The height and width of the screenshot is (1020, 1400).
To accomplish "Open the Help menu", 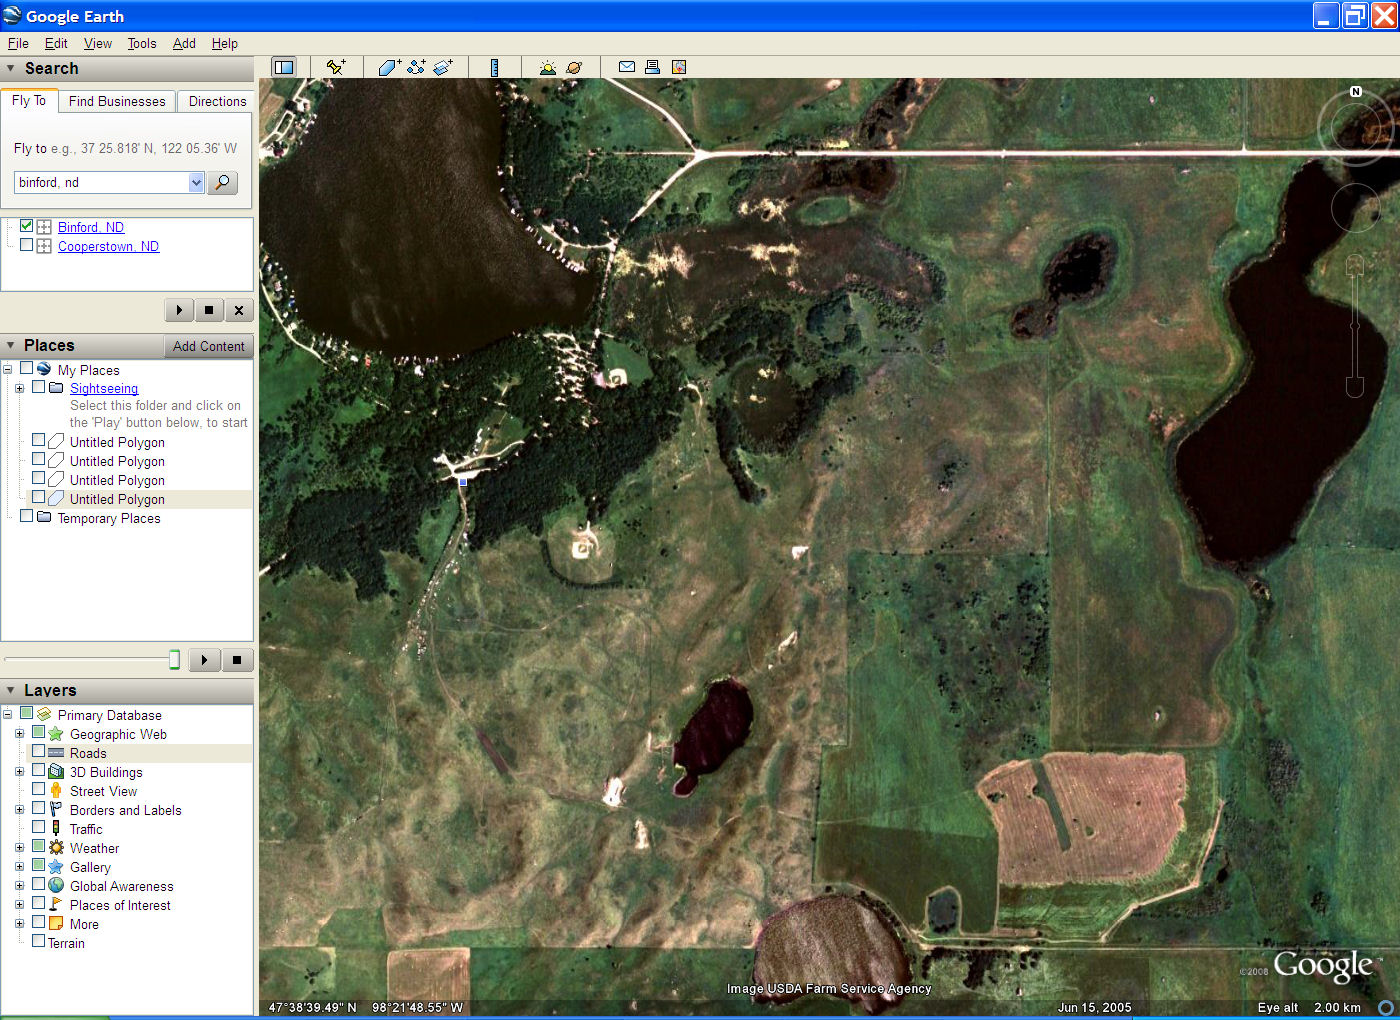I will (225, 43).
